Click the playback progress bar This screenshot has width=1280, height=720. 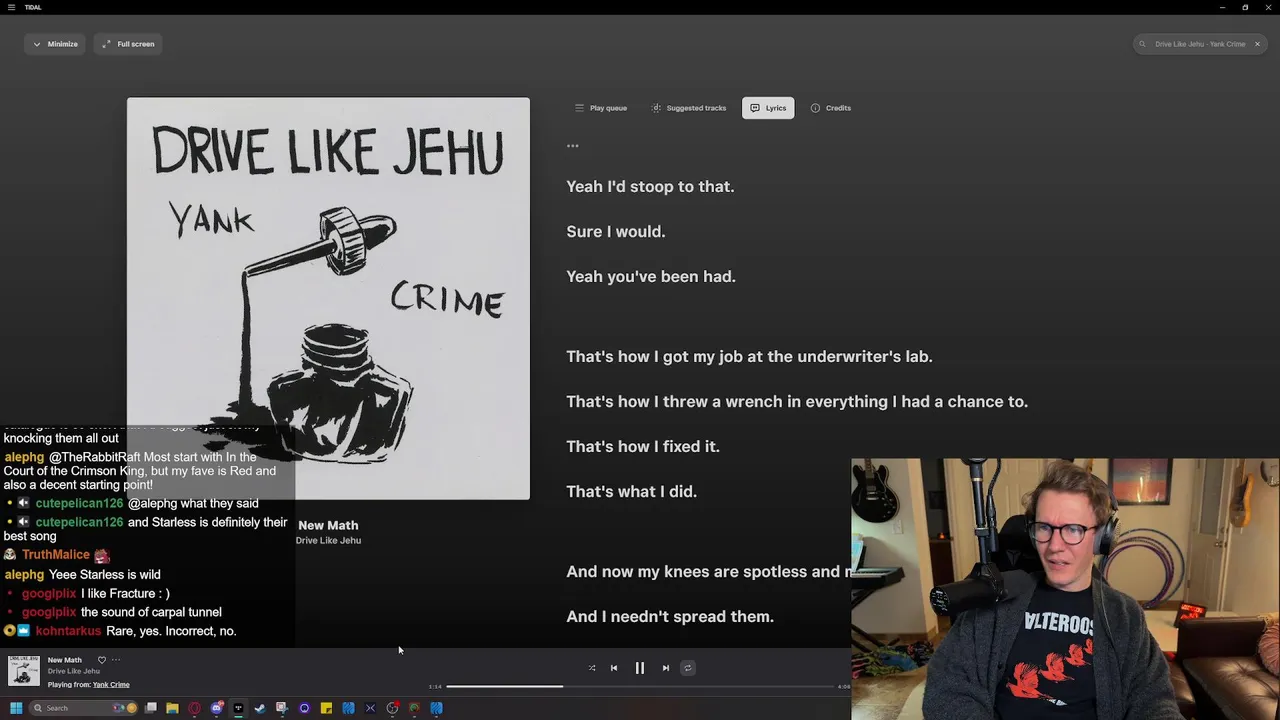[x=640, y=686]
